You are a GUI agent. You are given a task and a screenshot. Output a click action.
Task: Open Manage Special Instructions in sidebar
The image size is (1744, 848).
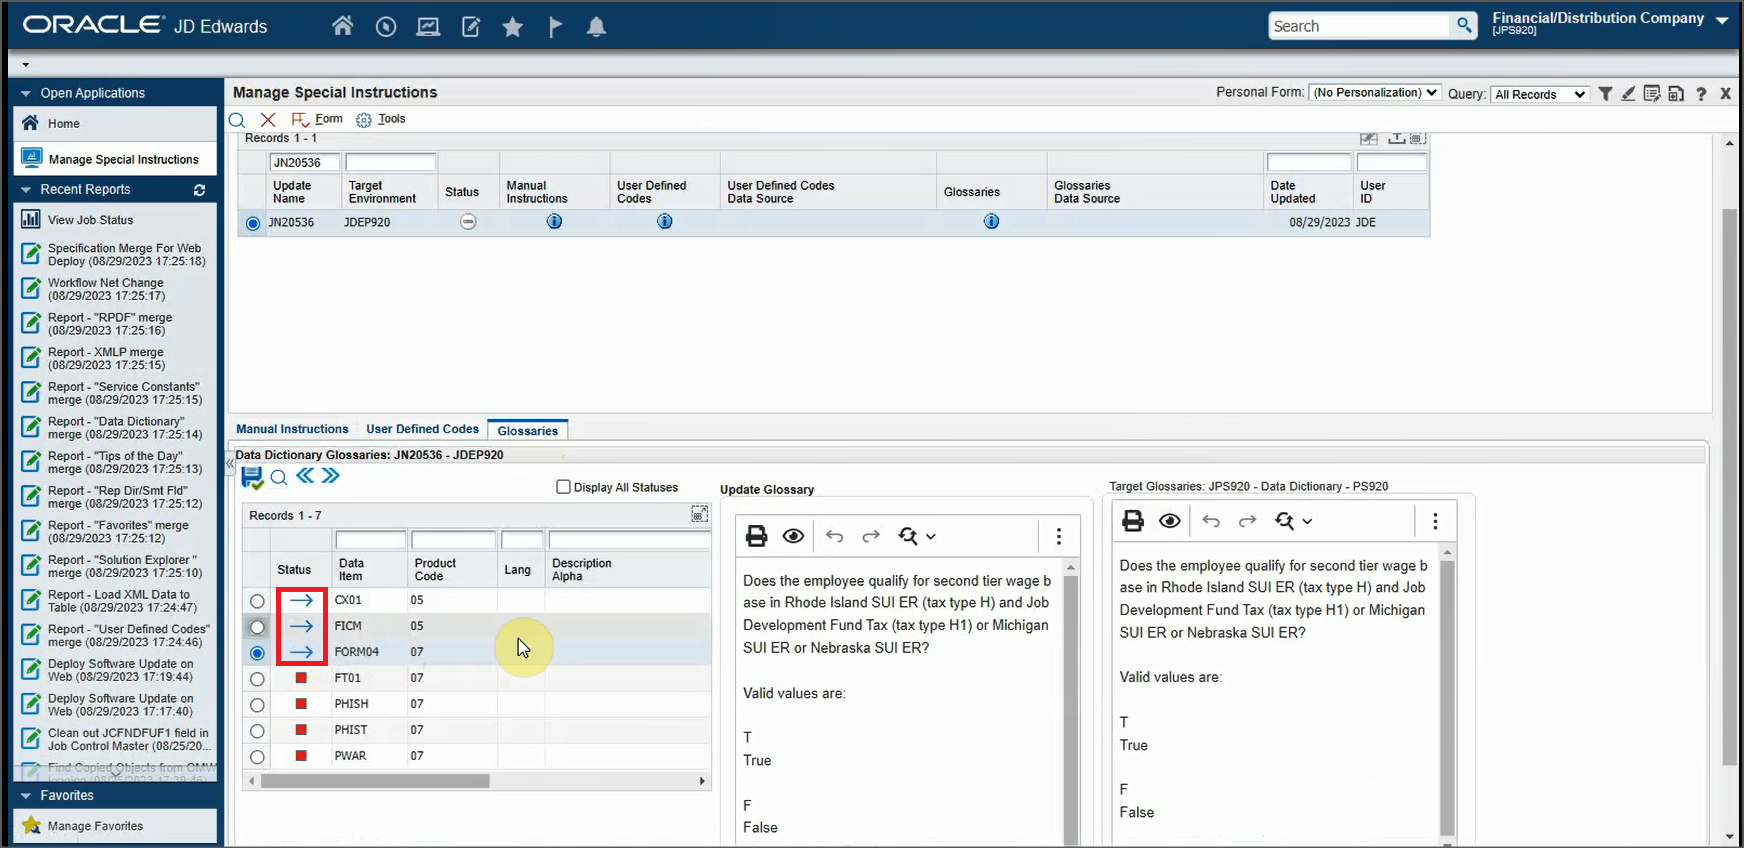click(x=115, y=159)
